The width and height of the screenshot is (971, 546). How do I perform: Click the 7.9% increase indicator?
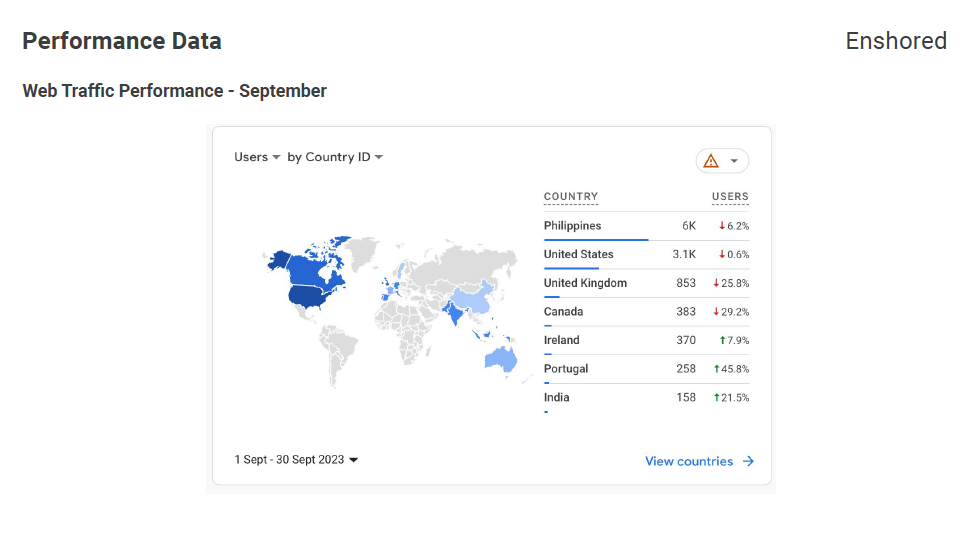(x=734, y=340)
